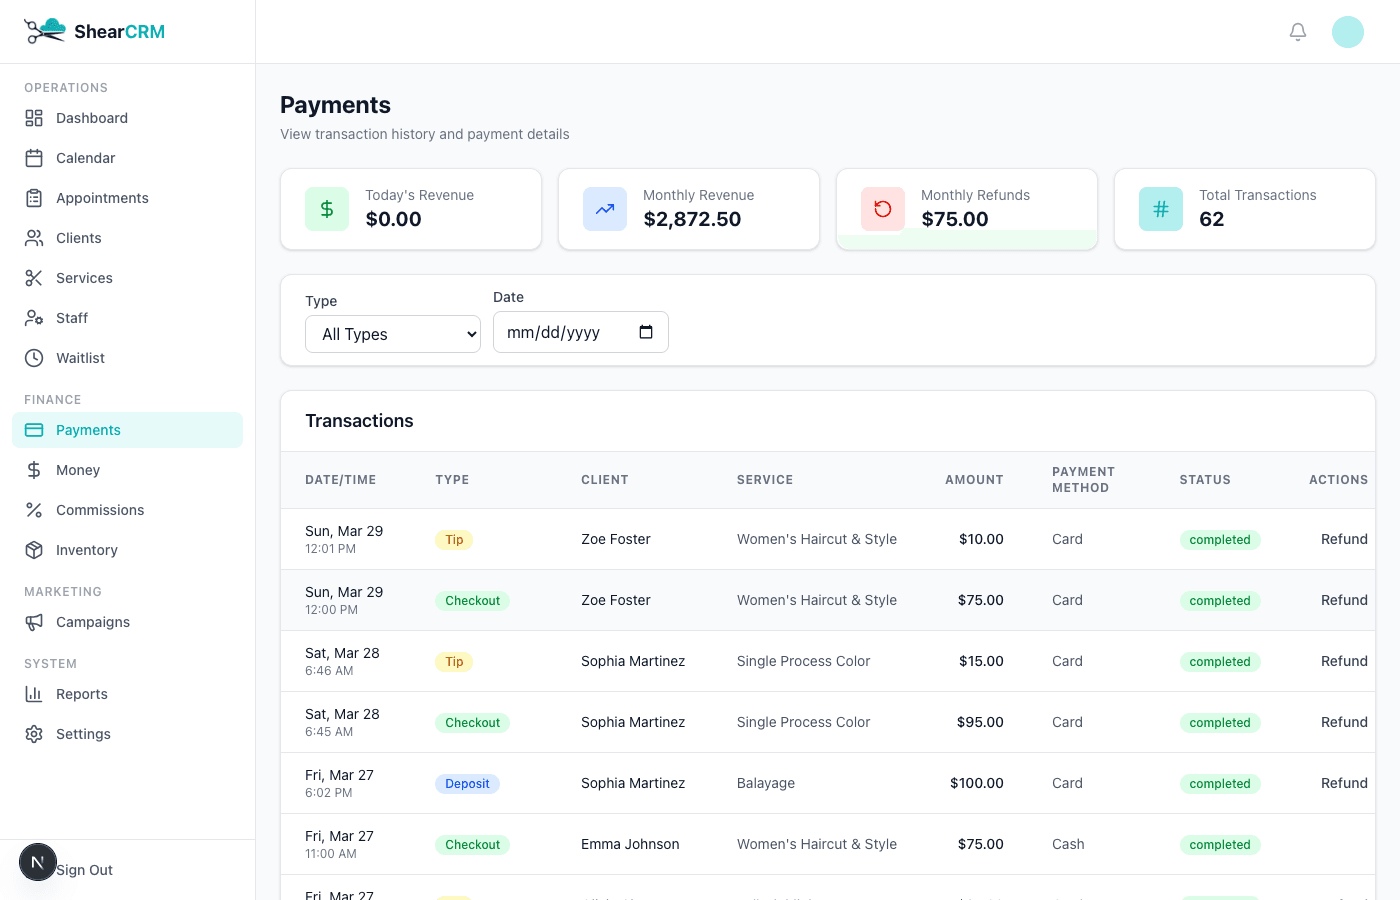Click the $2,872.50 monthly revenue value
Image resolution: width=1400 pixels, height=900 pixels.
tap(692, 219)
